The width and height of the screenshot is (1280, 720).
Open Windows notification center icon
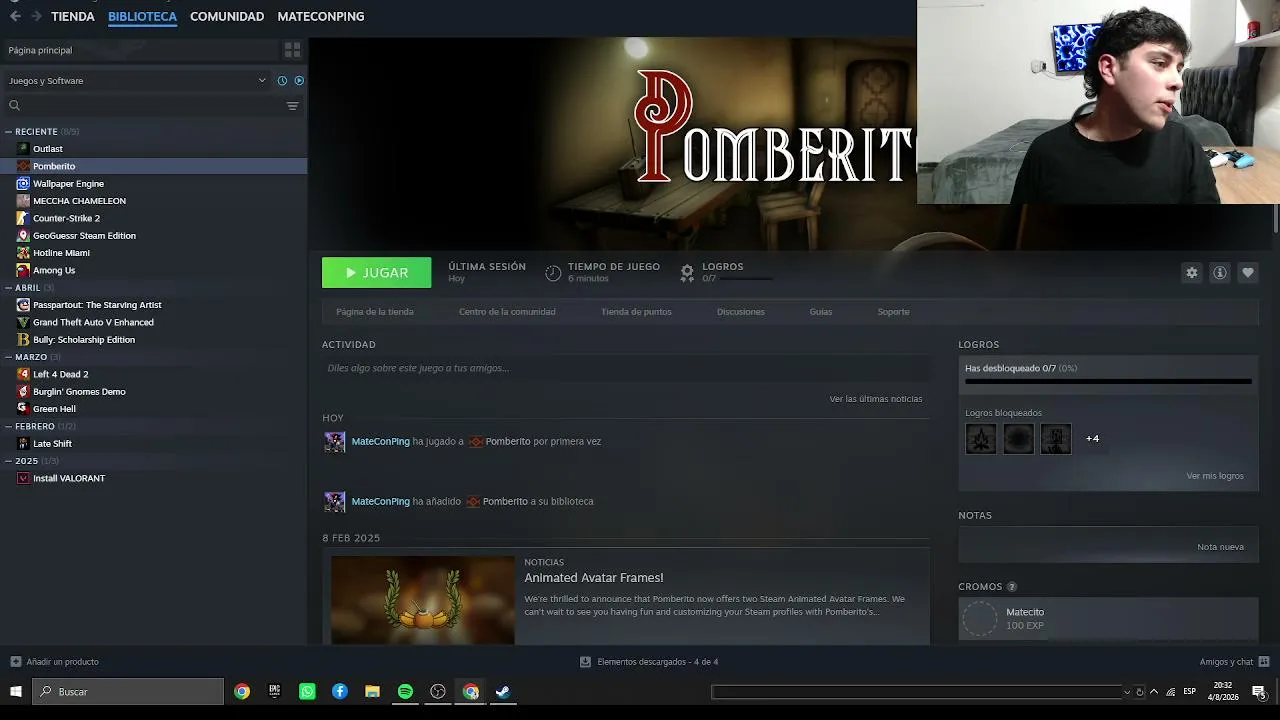pyautogui.click(x=1259, y=692)
